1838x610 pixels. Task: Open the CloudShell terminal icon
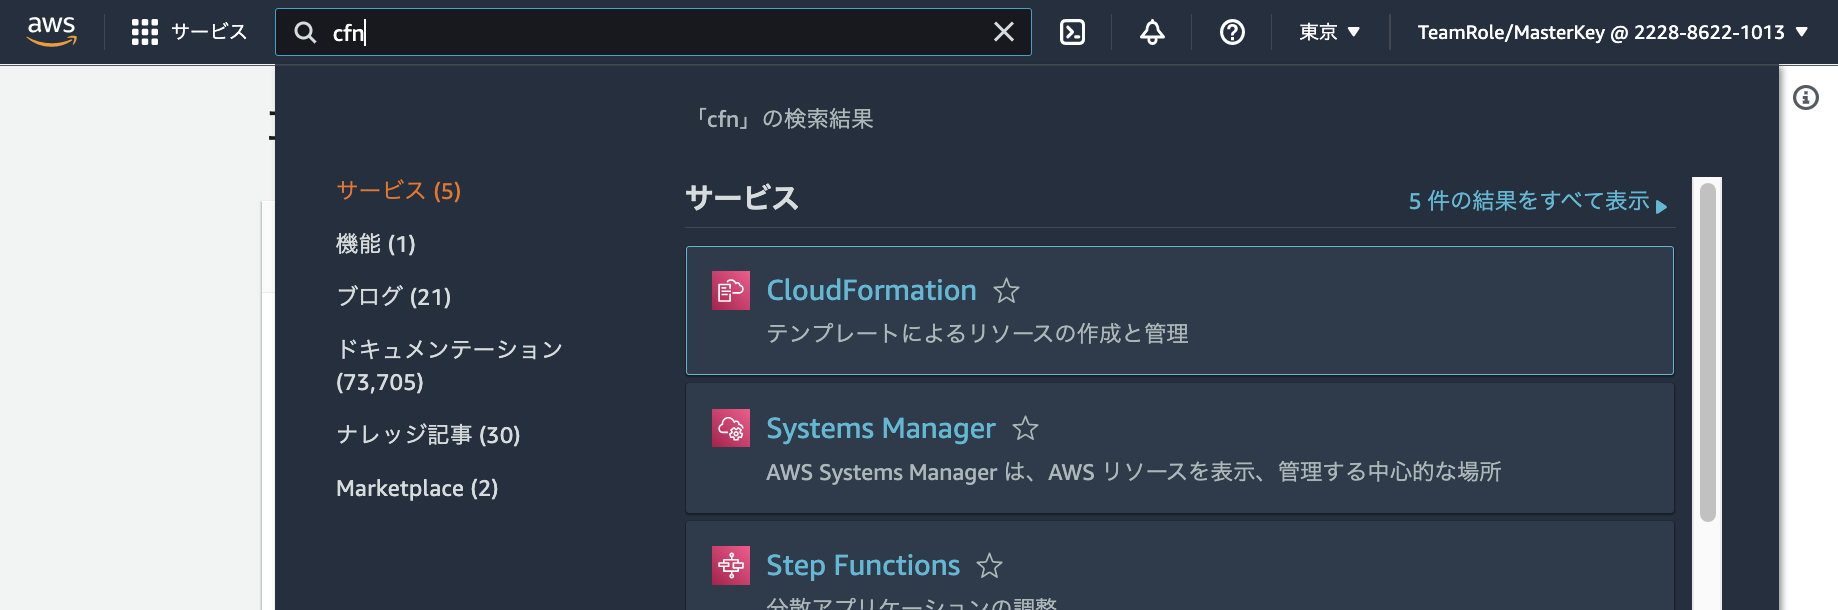pos(1072,32)
